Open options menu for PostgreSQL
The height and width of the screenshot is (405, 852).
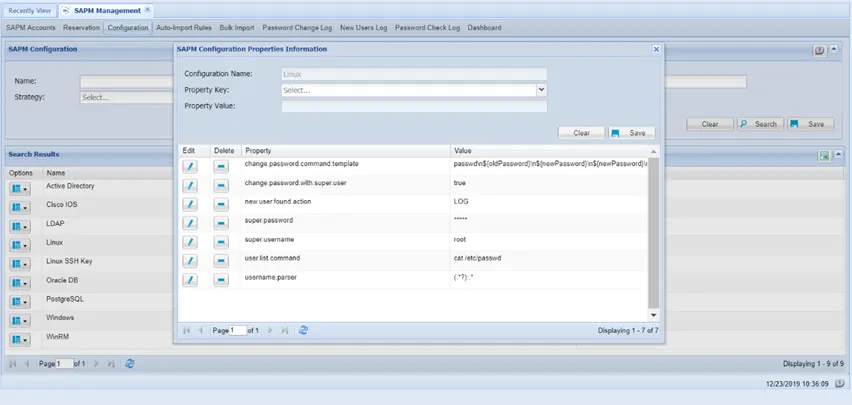pos(20,302)
